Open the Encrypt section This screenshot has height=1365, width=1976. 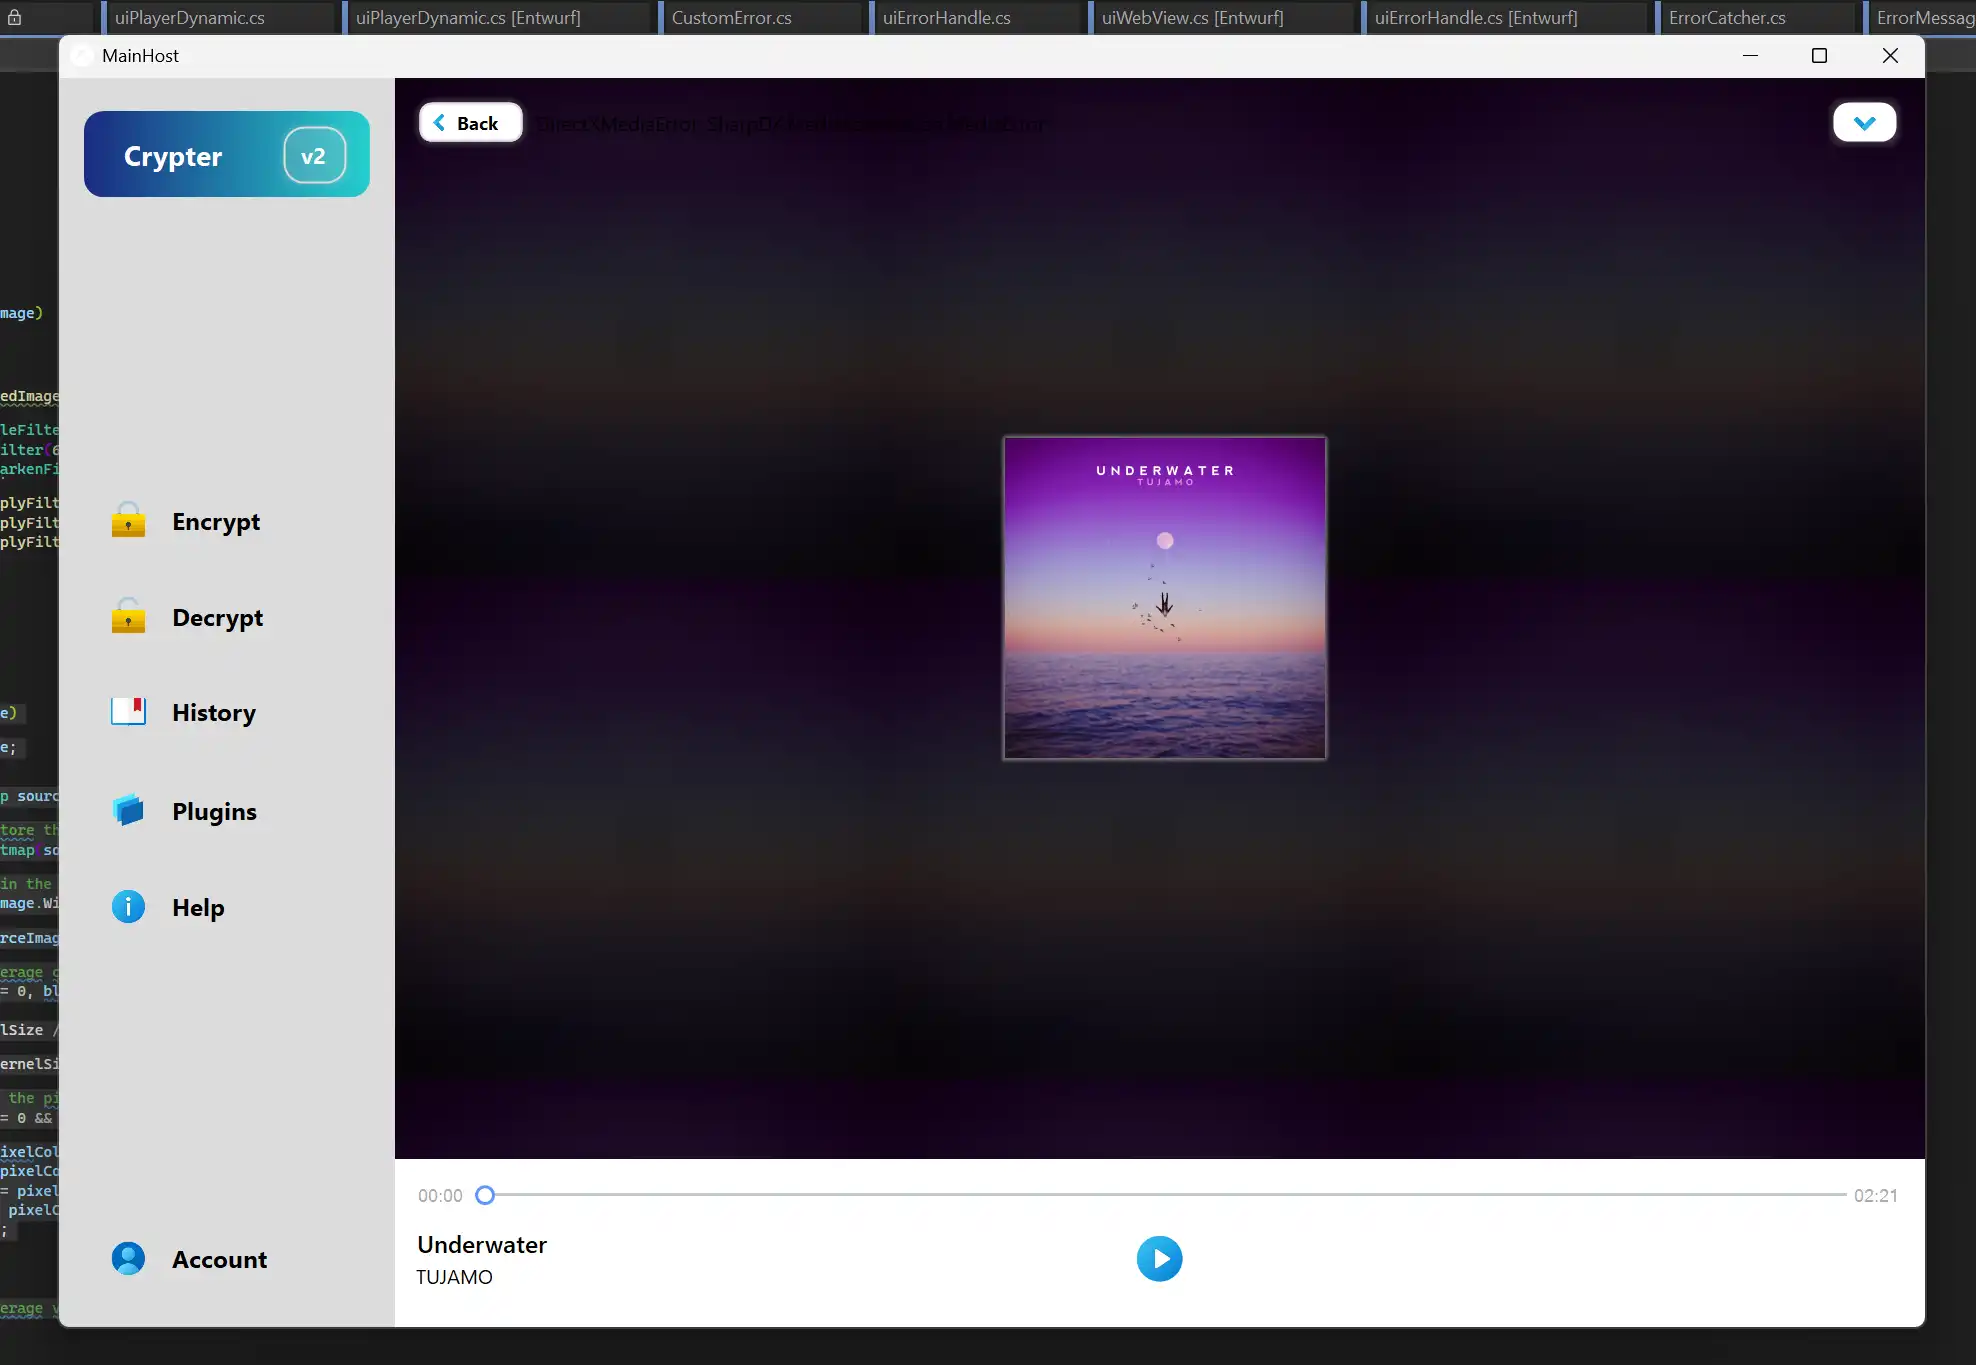click(216, 521)
